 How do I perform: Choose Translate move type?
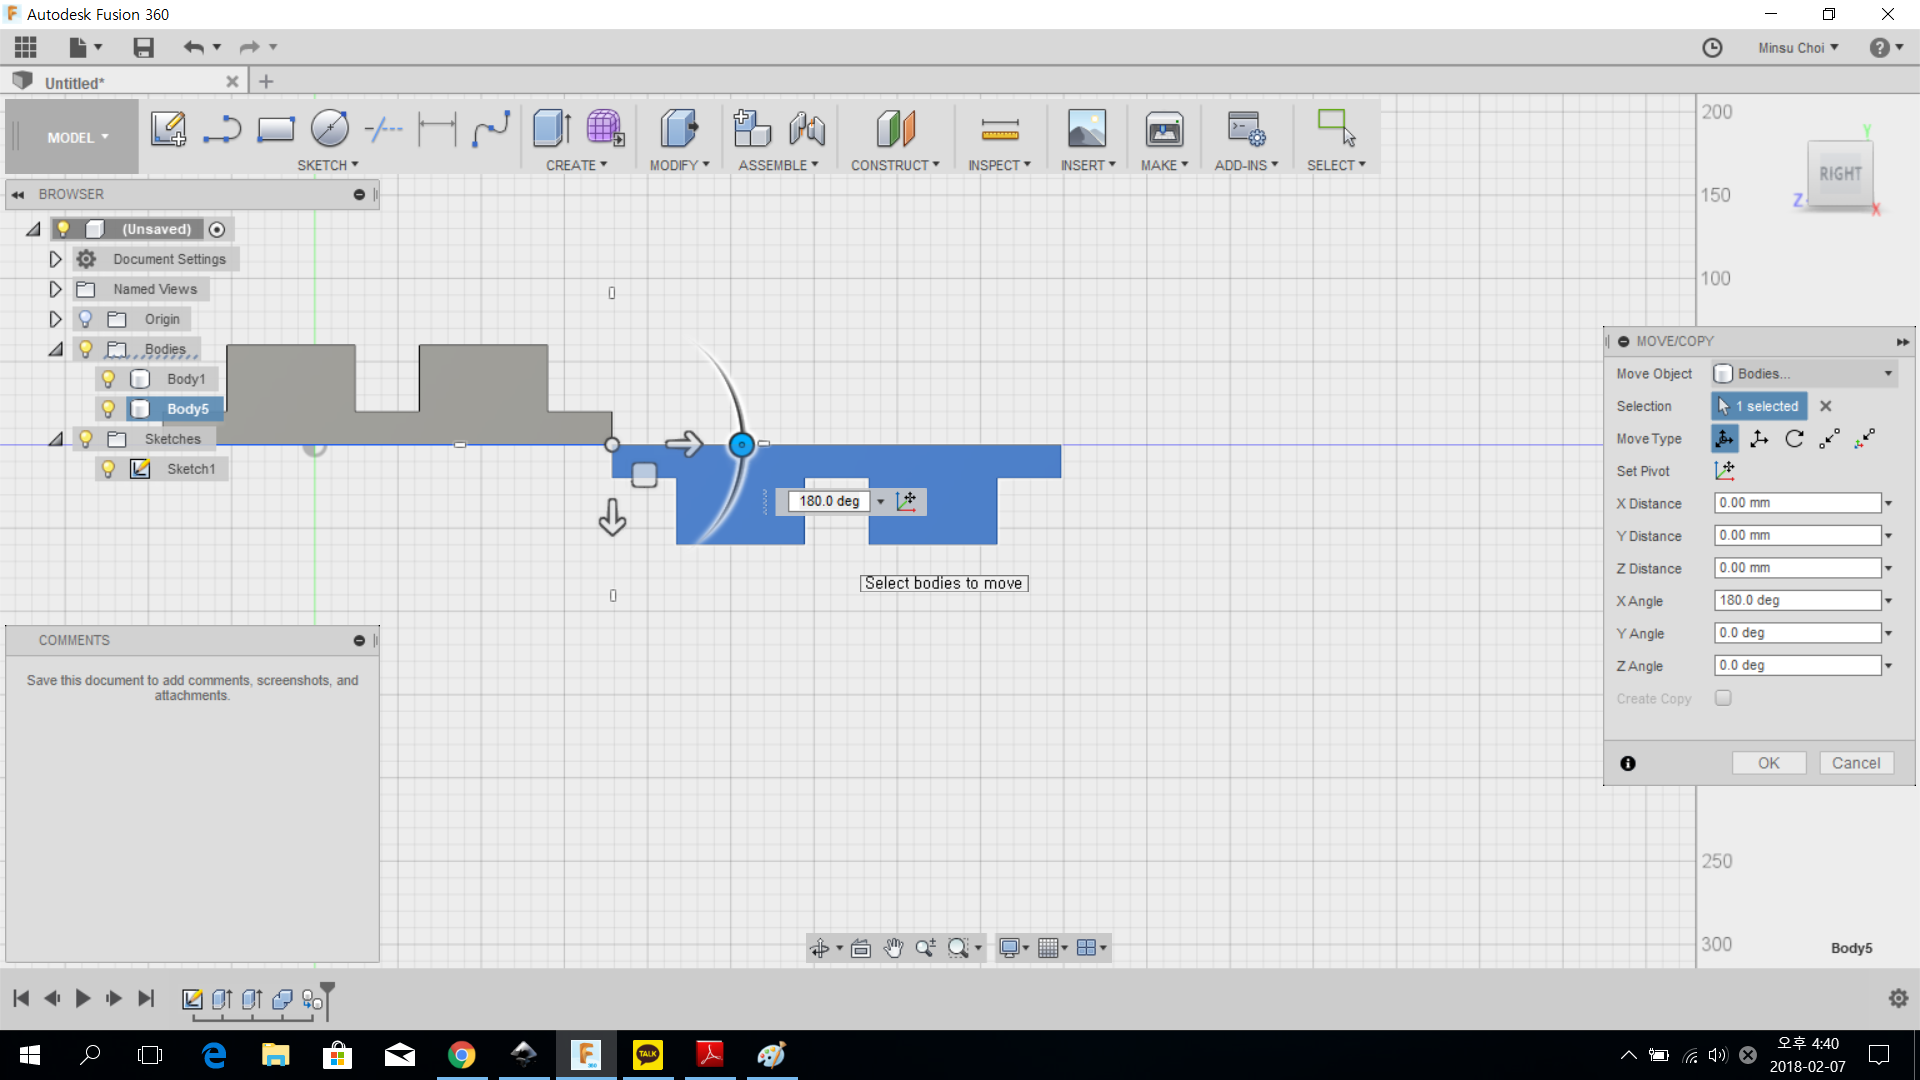point(1759,439)
